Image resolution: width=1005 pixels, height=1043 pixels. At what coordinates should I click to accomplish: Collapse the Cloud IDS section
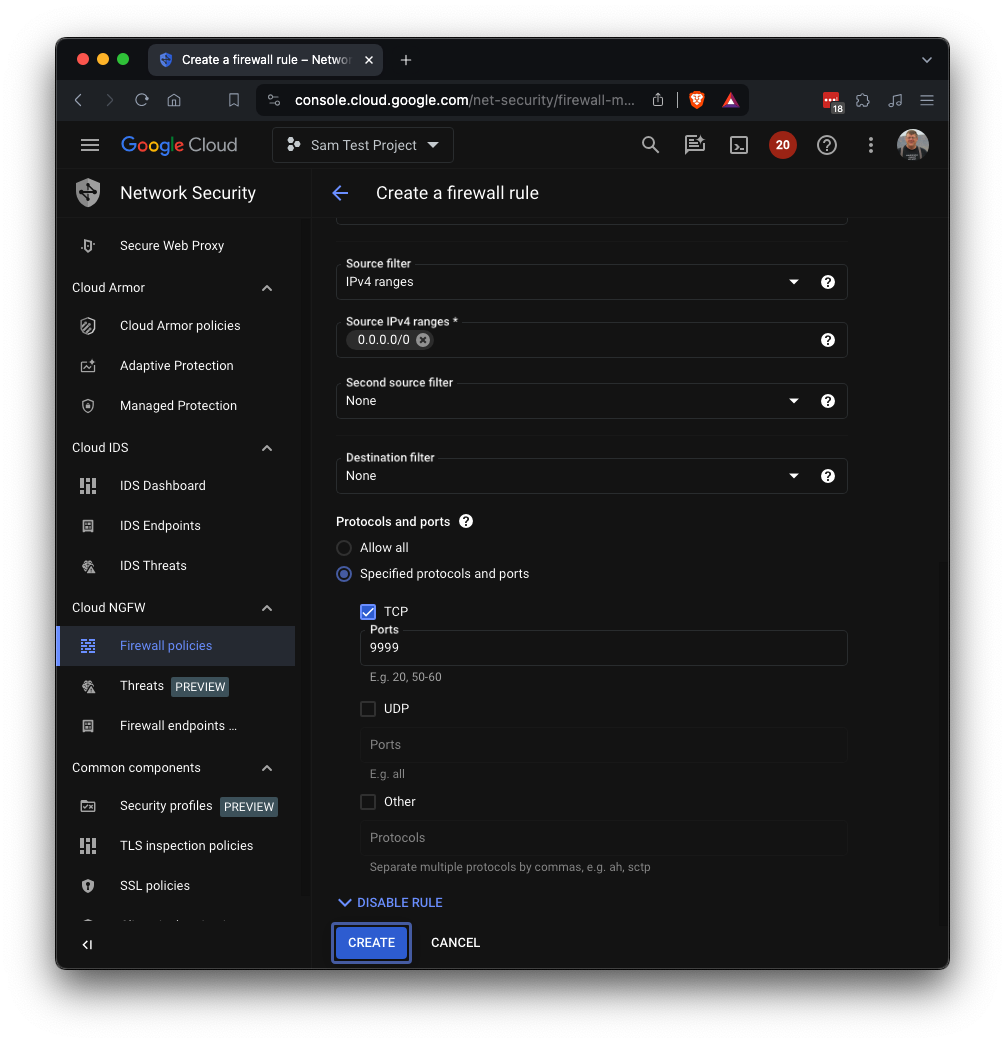click(267, 448)
